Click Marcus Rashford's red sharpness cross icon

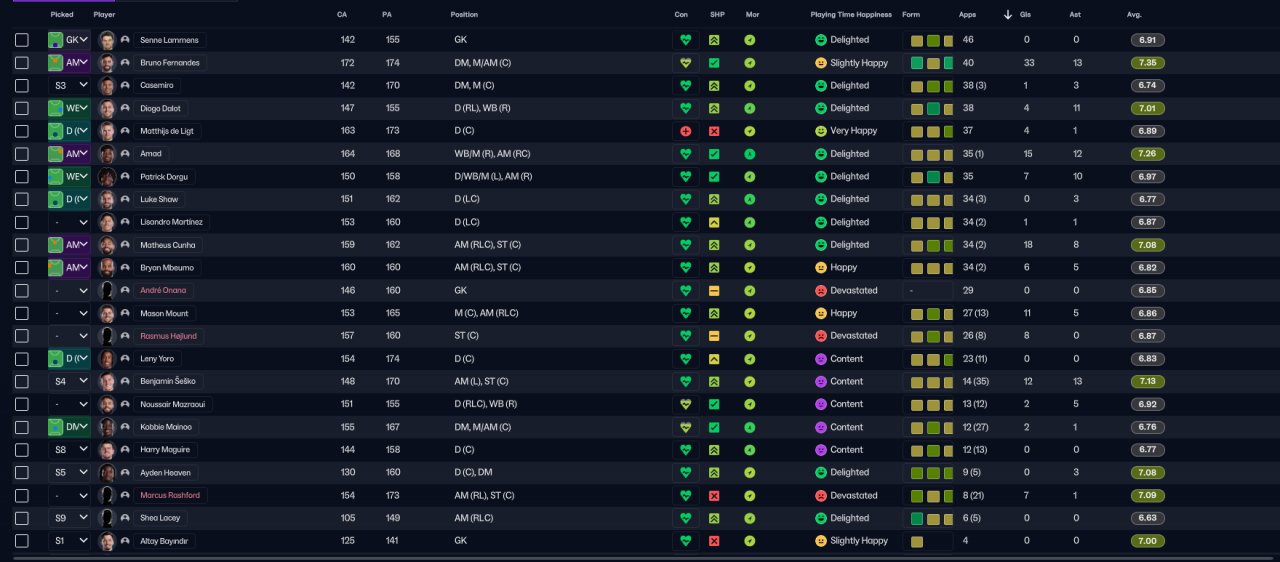click(x=714, y=495)
